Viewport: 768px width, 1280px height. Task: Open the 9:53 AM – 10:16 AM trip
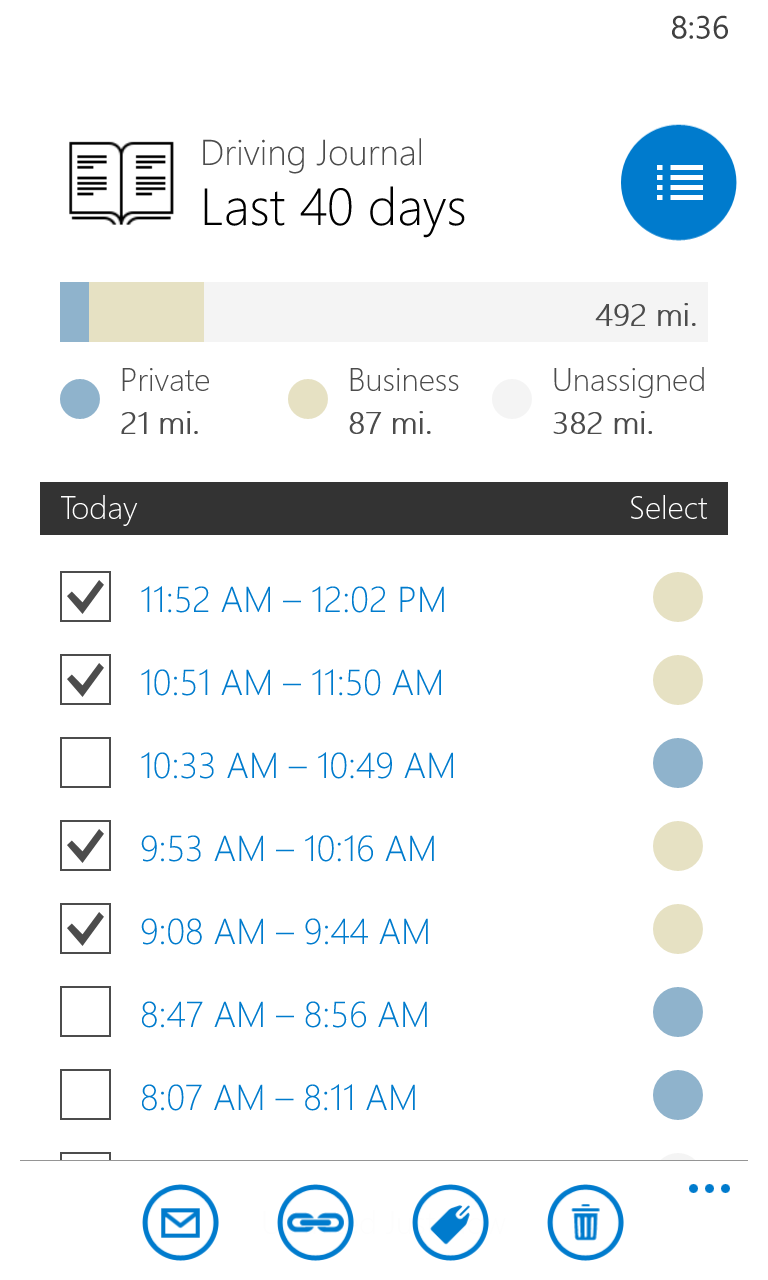pyautogui.click(x=288, y=849)
